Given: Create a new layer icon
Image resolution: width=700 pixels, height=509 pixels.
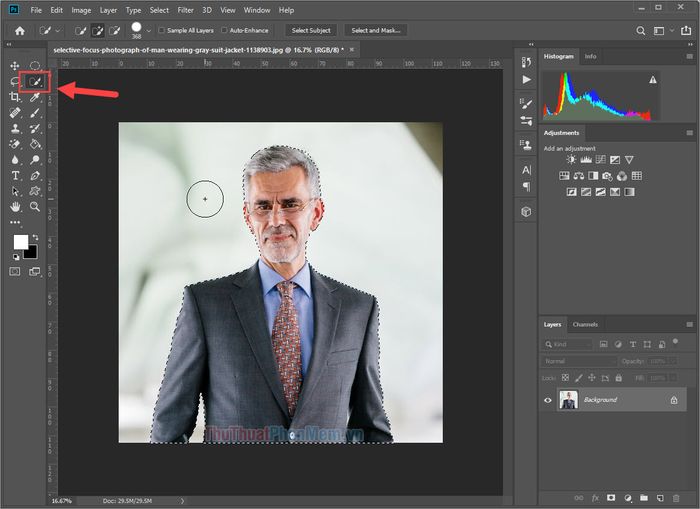Looking at the screenshot, I should coord(660,498).
